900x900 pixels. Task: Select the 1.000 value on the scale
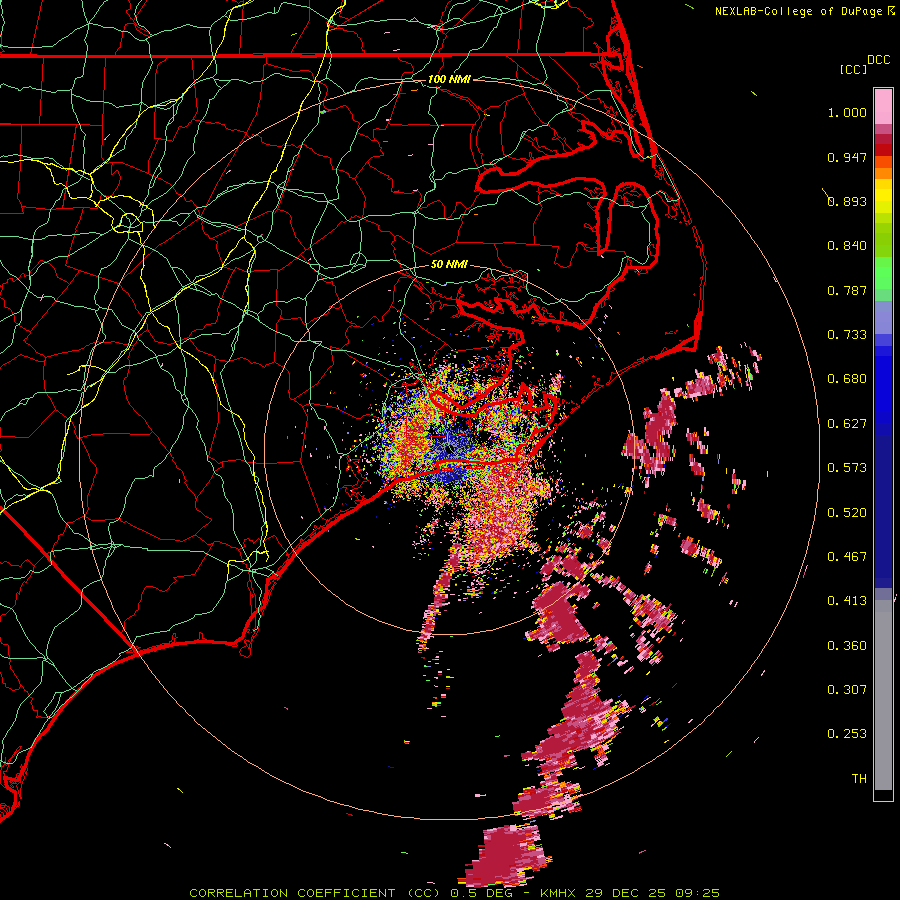(x=847, y=112)
